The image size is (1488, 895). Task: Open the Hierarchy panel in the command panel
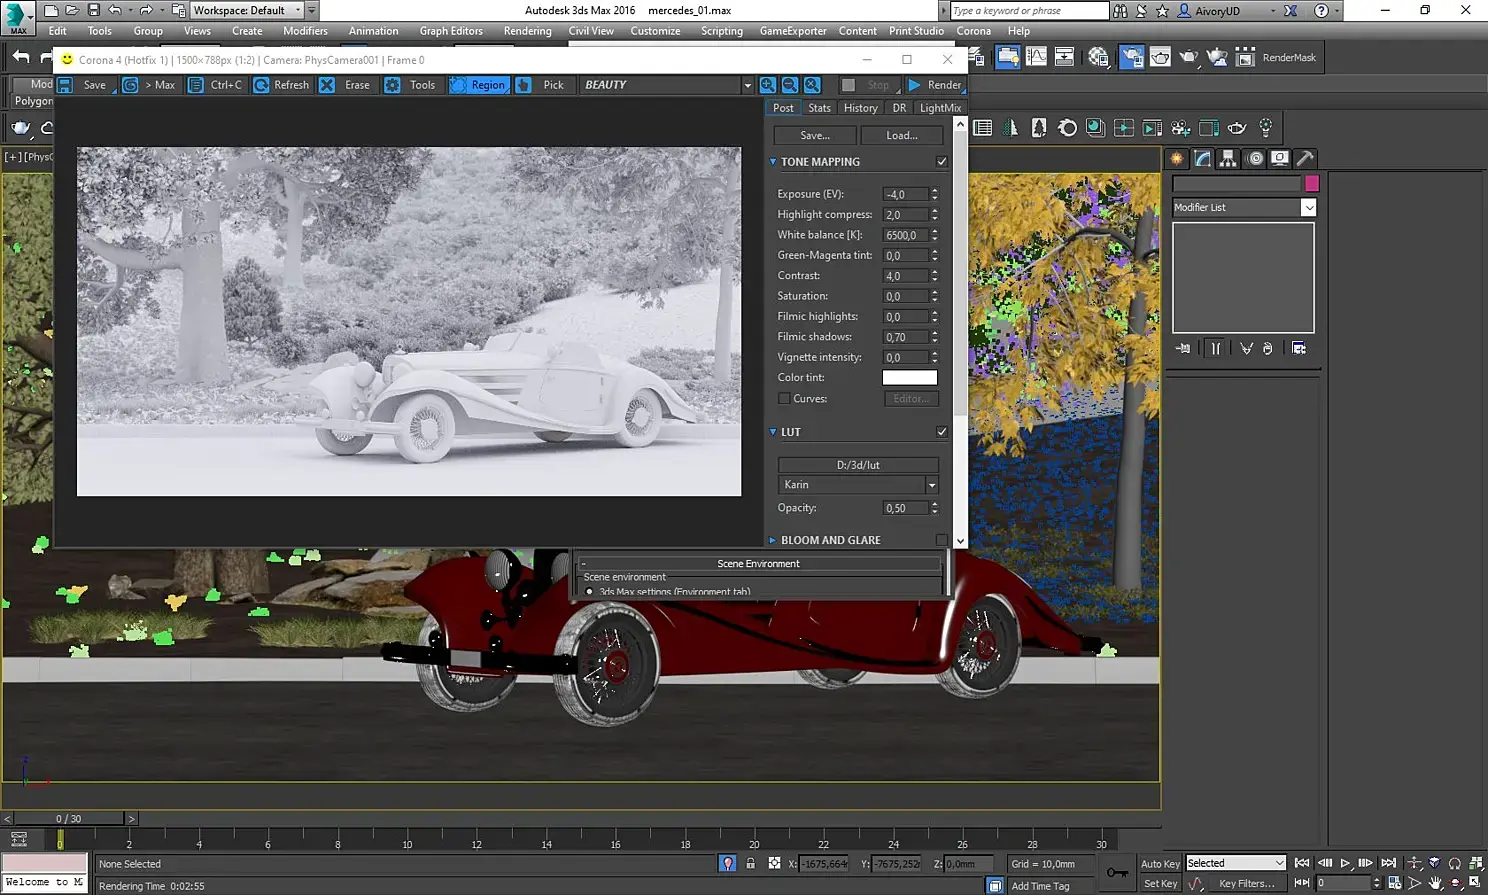(x=1228, y=158)
